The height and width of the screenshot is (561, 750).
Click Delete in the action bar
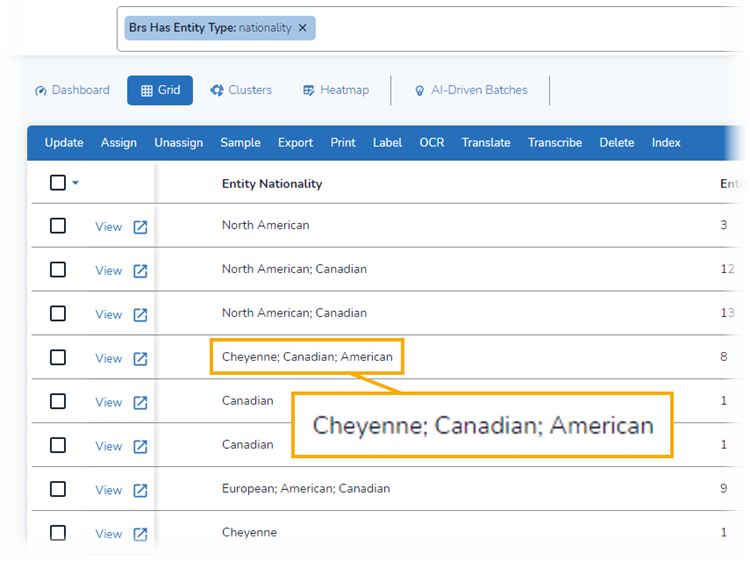pos(617,143)
